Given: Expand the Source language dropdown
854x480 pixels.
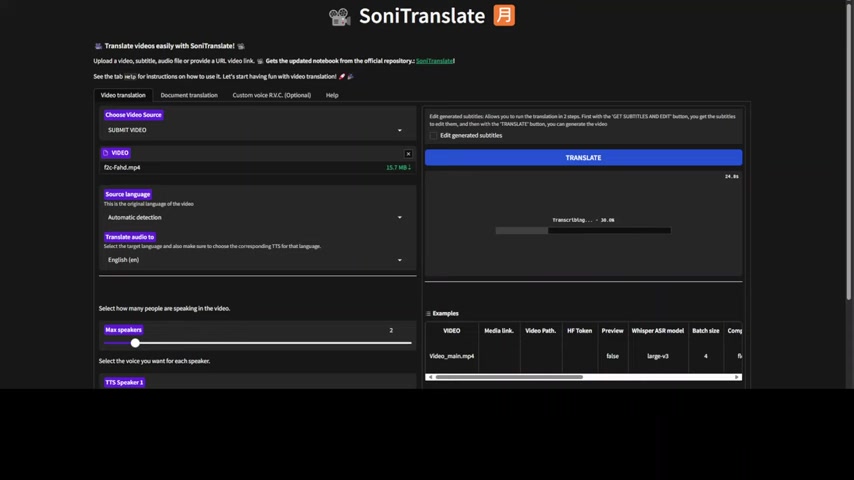Looking at the screenshot, I should 255,217.
